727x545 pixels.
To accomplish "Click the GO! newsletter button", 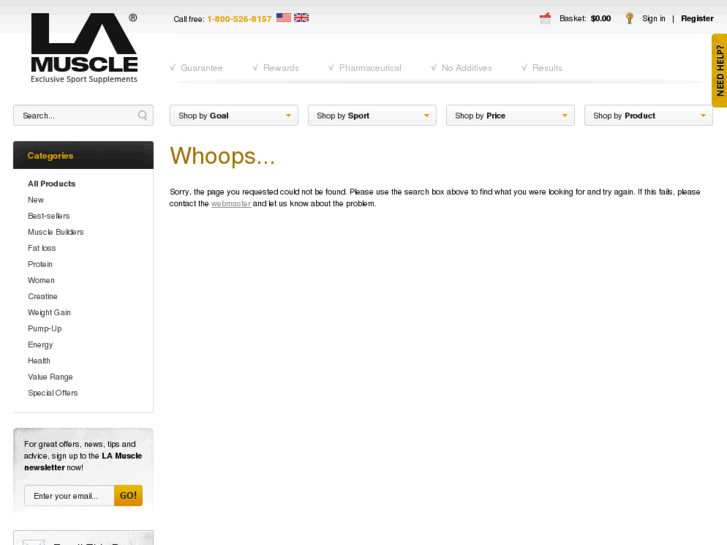I will [x=128, y=496].
